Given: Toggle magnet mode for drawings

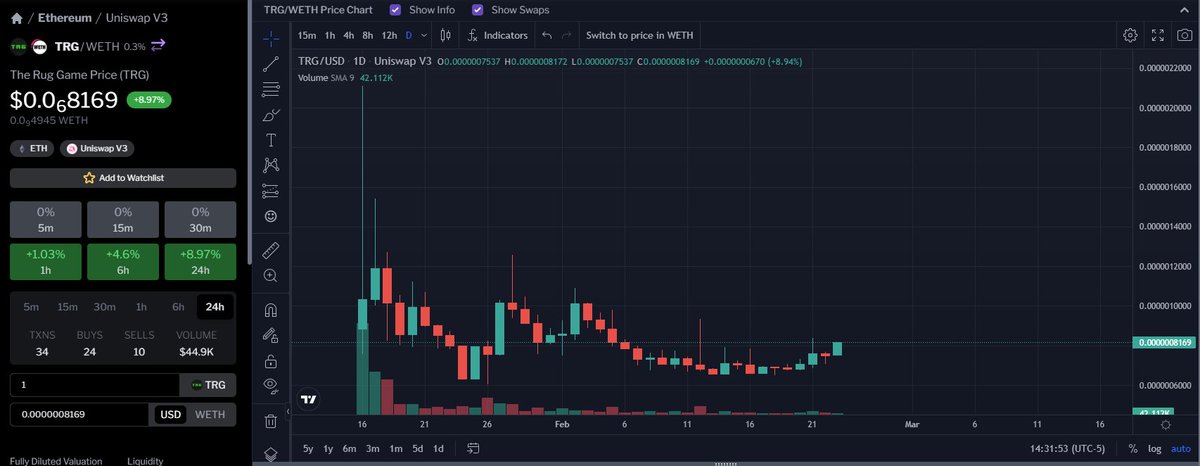Looking at the screenshot, I should pos(271,309).
